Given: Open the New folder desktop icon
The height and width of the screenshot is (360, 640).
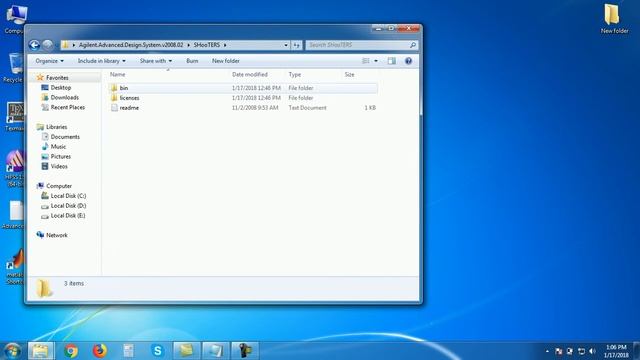Looking at the screenshot, I should pyautogui.click(x=613, y=19).
